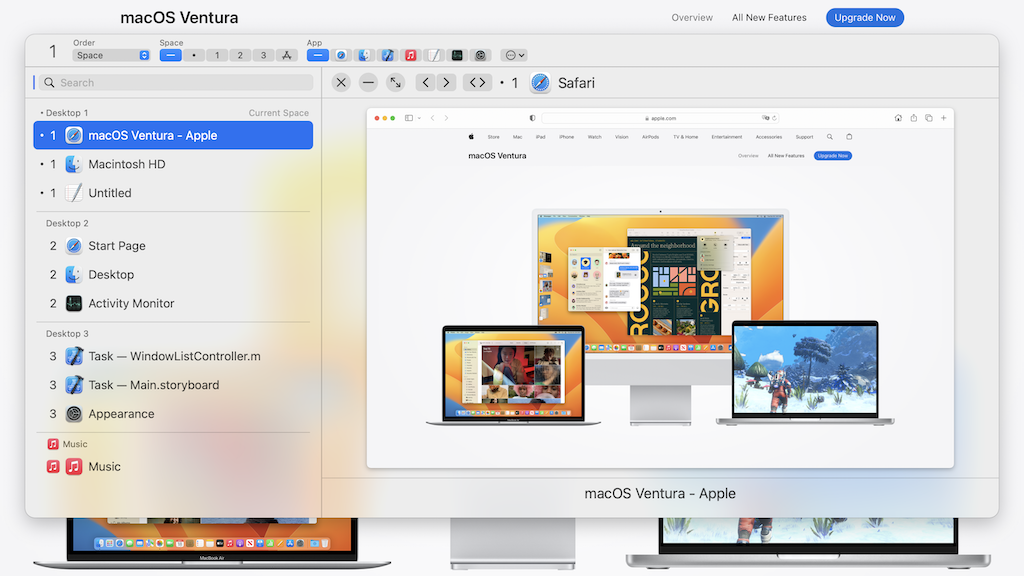Click the Current Space label

coord(278,113)
